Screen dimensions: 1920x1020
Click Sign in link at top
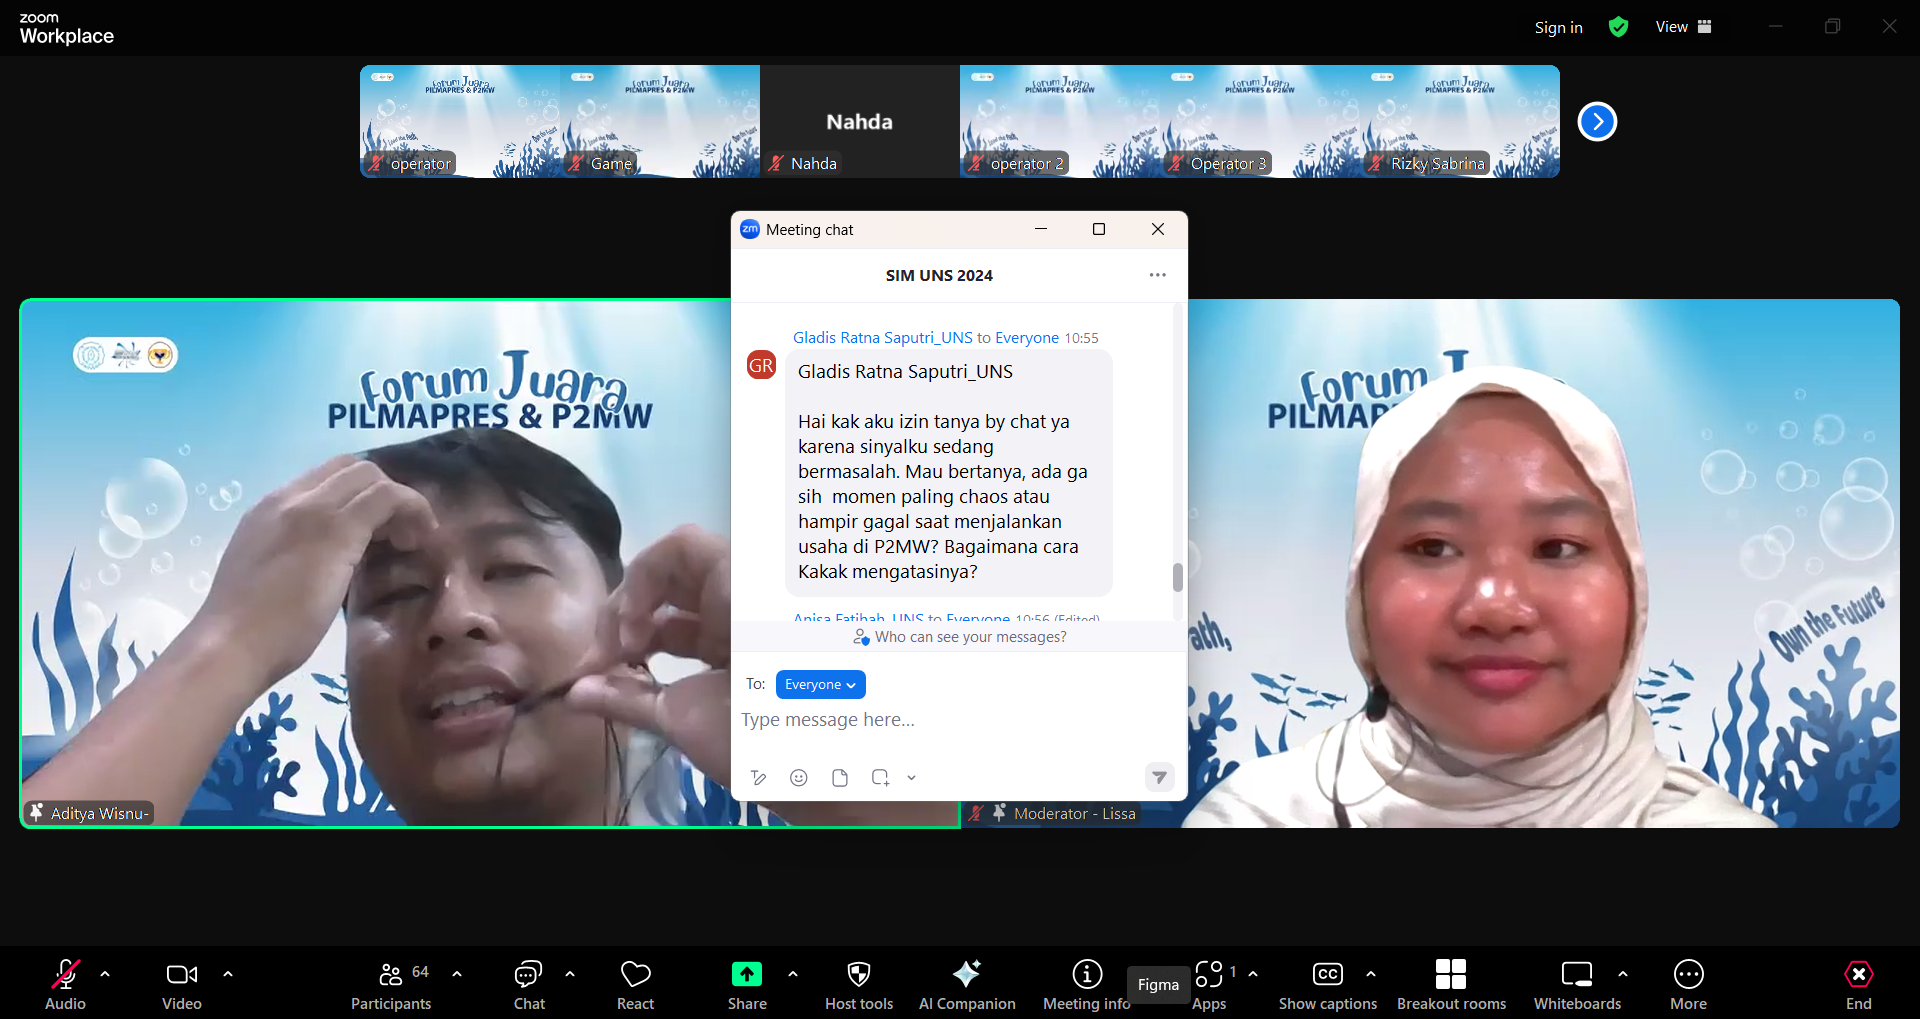click(1559, 27)
